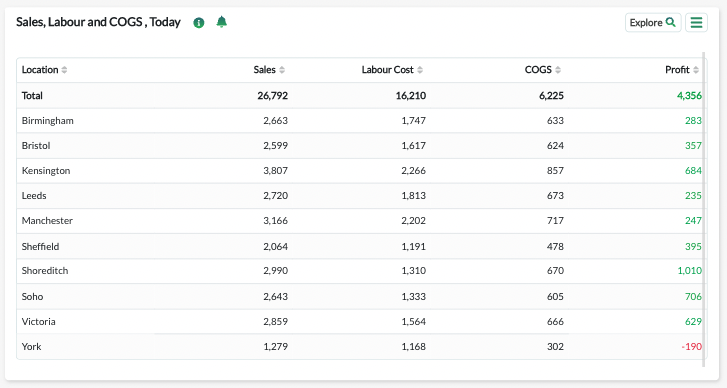Click the table's vertical scrollbar

pos(704,209)
